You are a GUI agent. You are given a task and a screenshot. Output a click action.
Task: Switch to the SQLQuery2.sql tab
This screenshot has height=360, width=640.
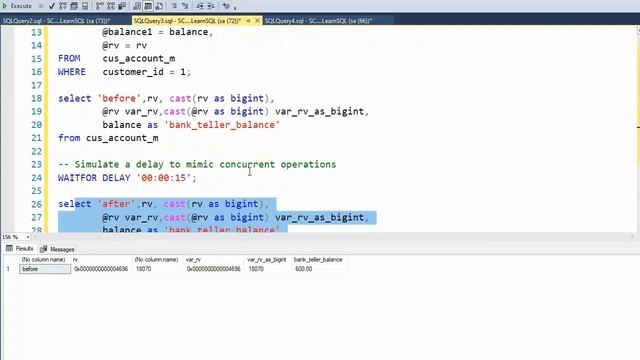click(56, 20)
